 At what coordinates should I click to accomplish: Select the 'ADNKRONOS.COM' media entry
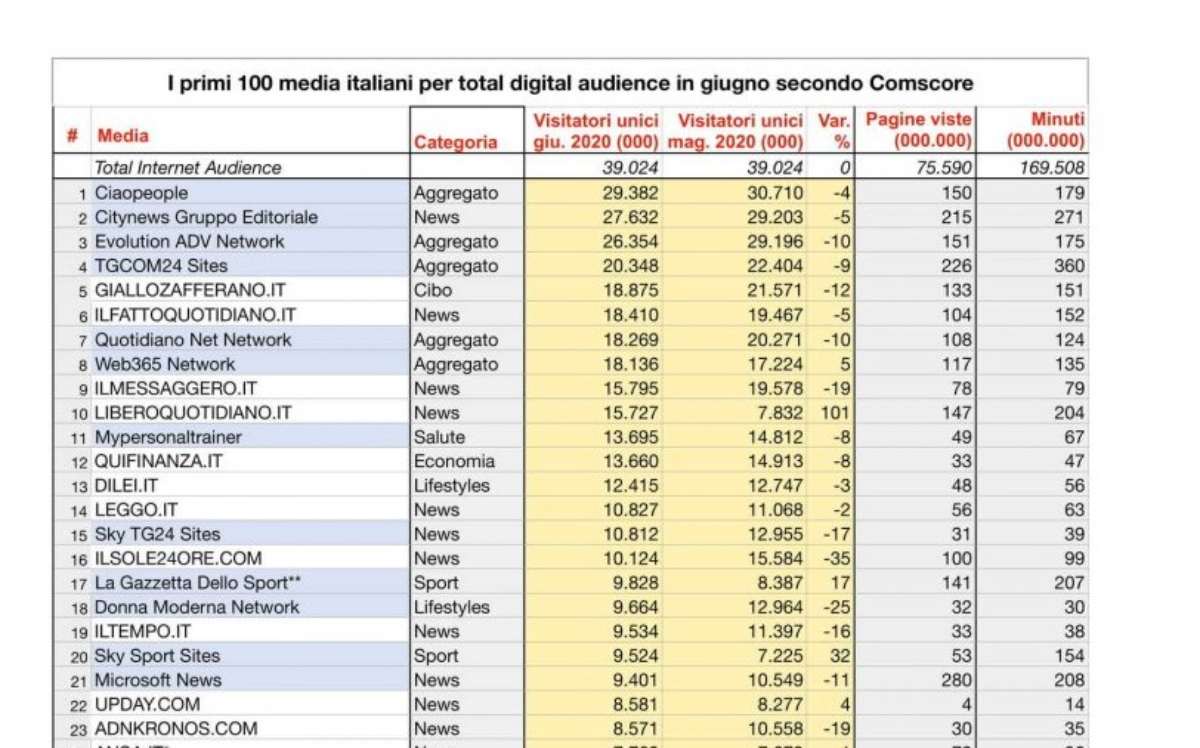pos(176,729)
